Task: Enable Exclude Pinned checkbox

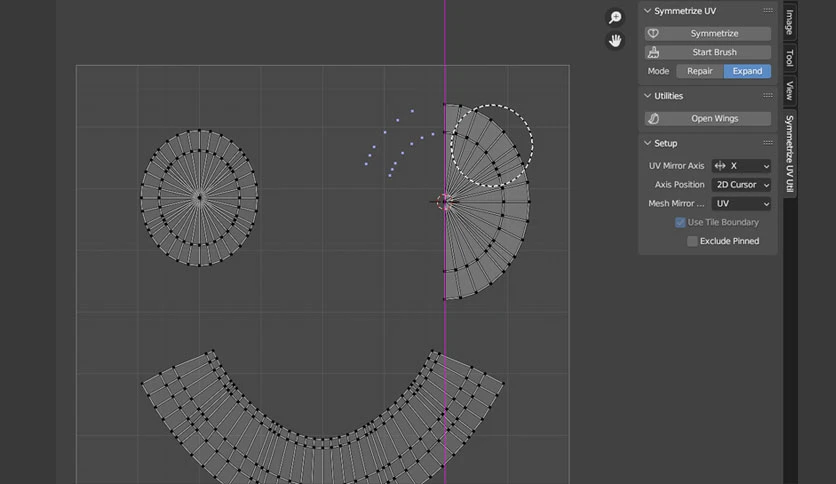Action: 692,241
